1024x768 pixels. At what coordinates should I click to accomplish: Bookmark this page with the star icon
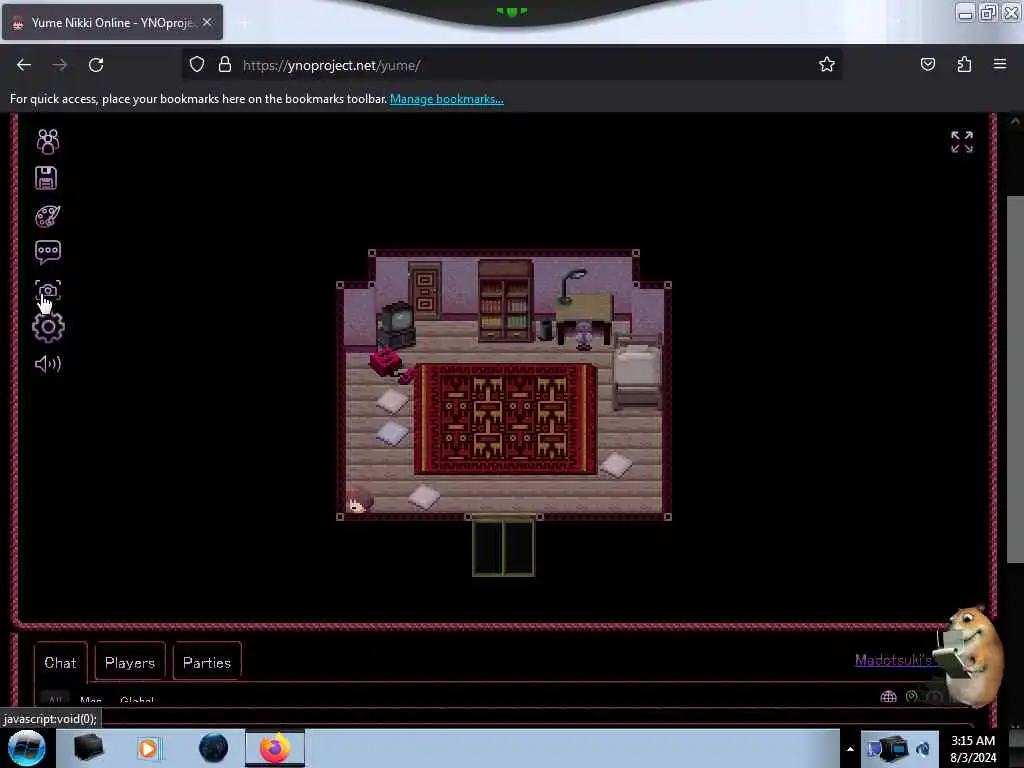[x=827, y=64]
